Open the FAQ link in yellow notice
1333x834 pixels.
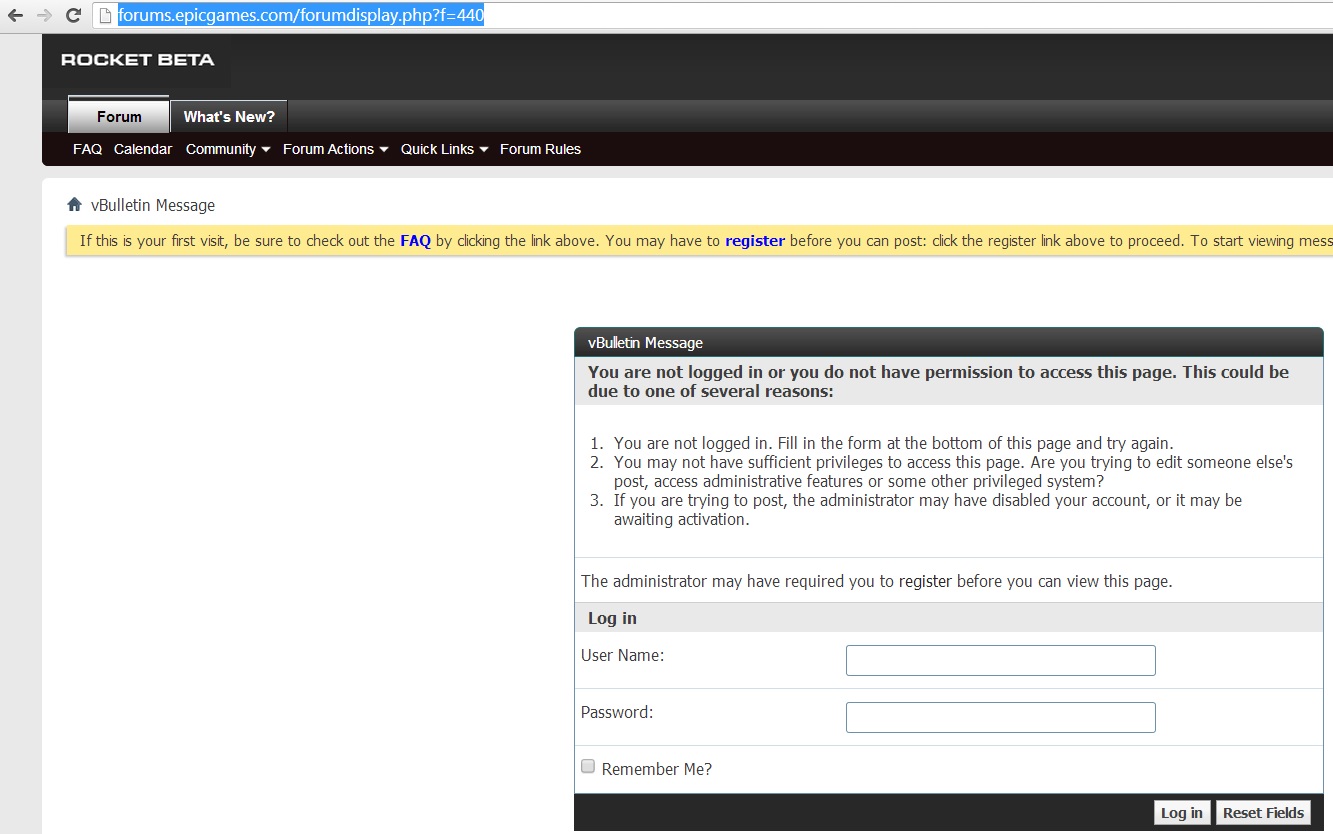pos(415,241)
